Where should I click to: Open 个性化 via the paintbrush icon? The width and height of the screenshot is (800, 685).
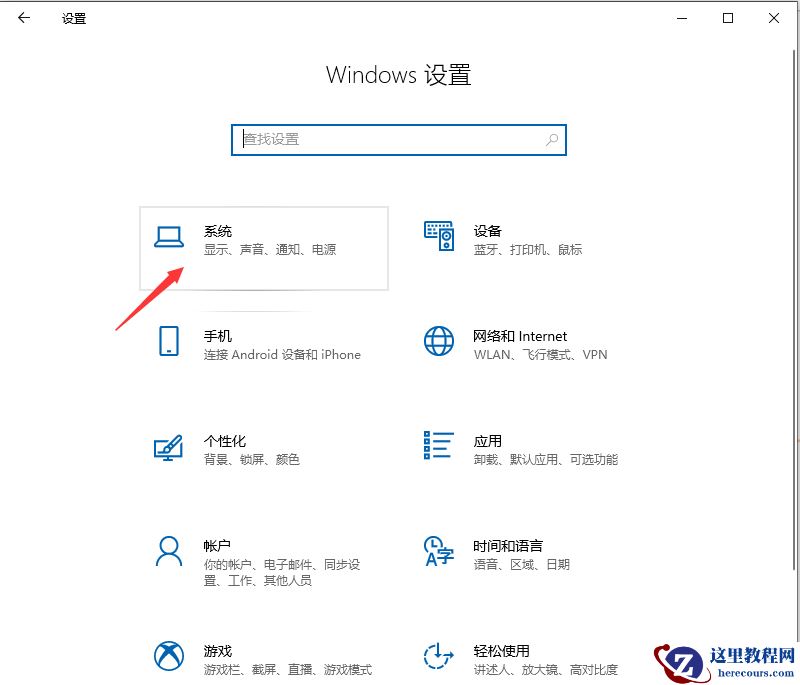(x=168, y=449)
